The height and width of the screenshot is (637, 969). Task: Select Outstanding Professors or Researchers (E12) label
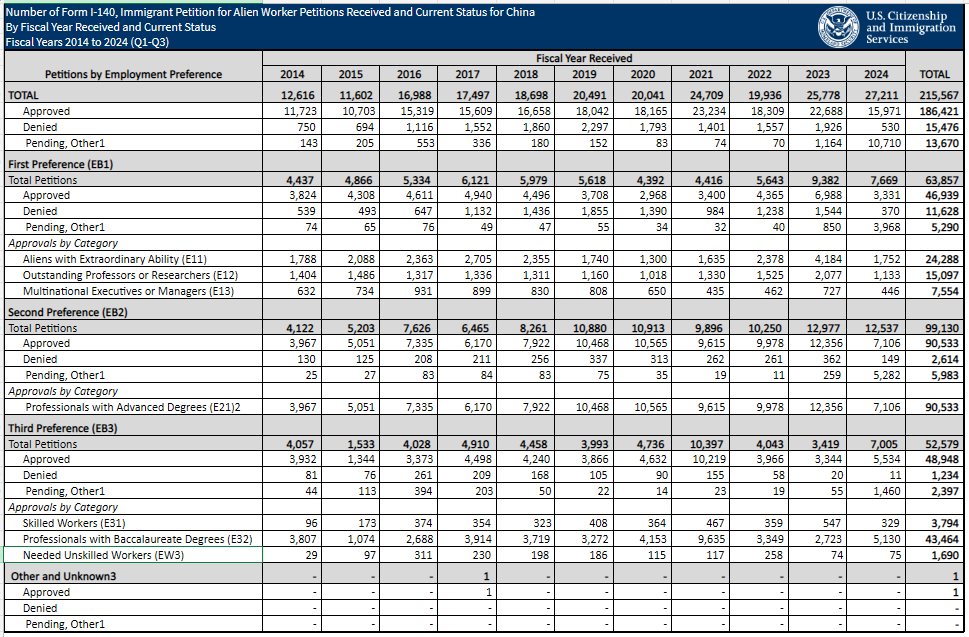tap(130, 275)
